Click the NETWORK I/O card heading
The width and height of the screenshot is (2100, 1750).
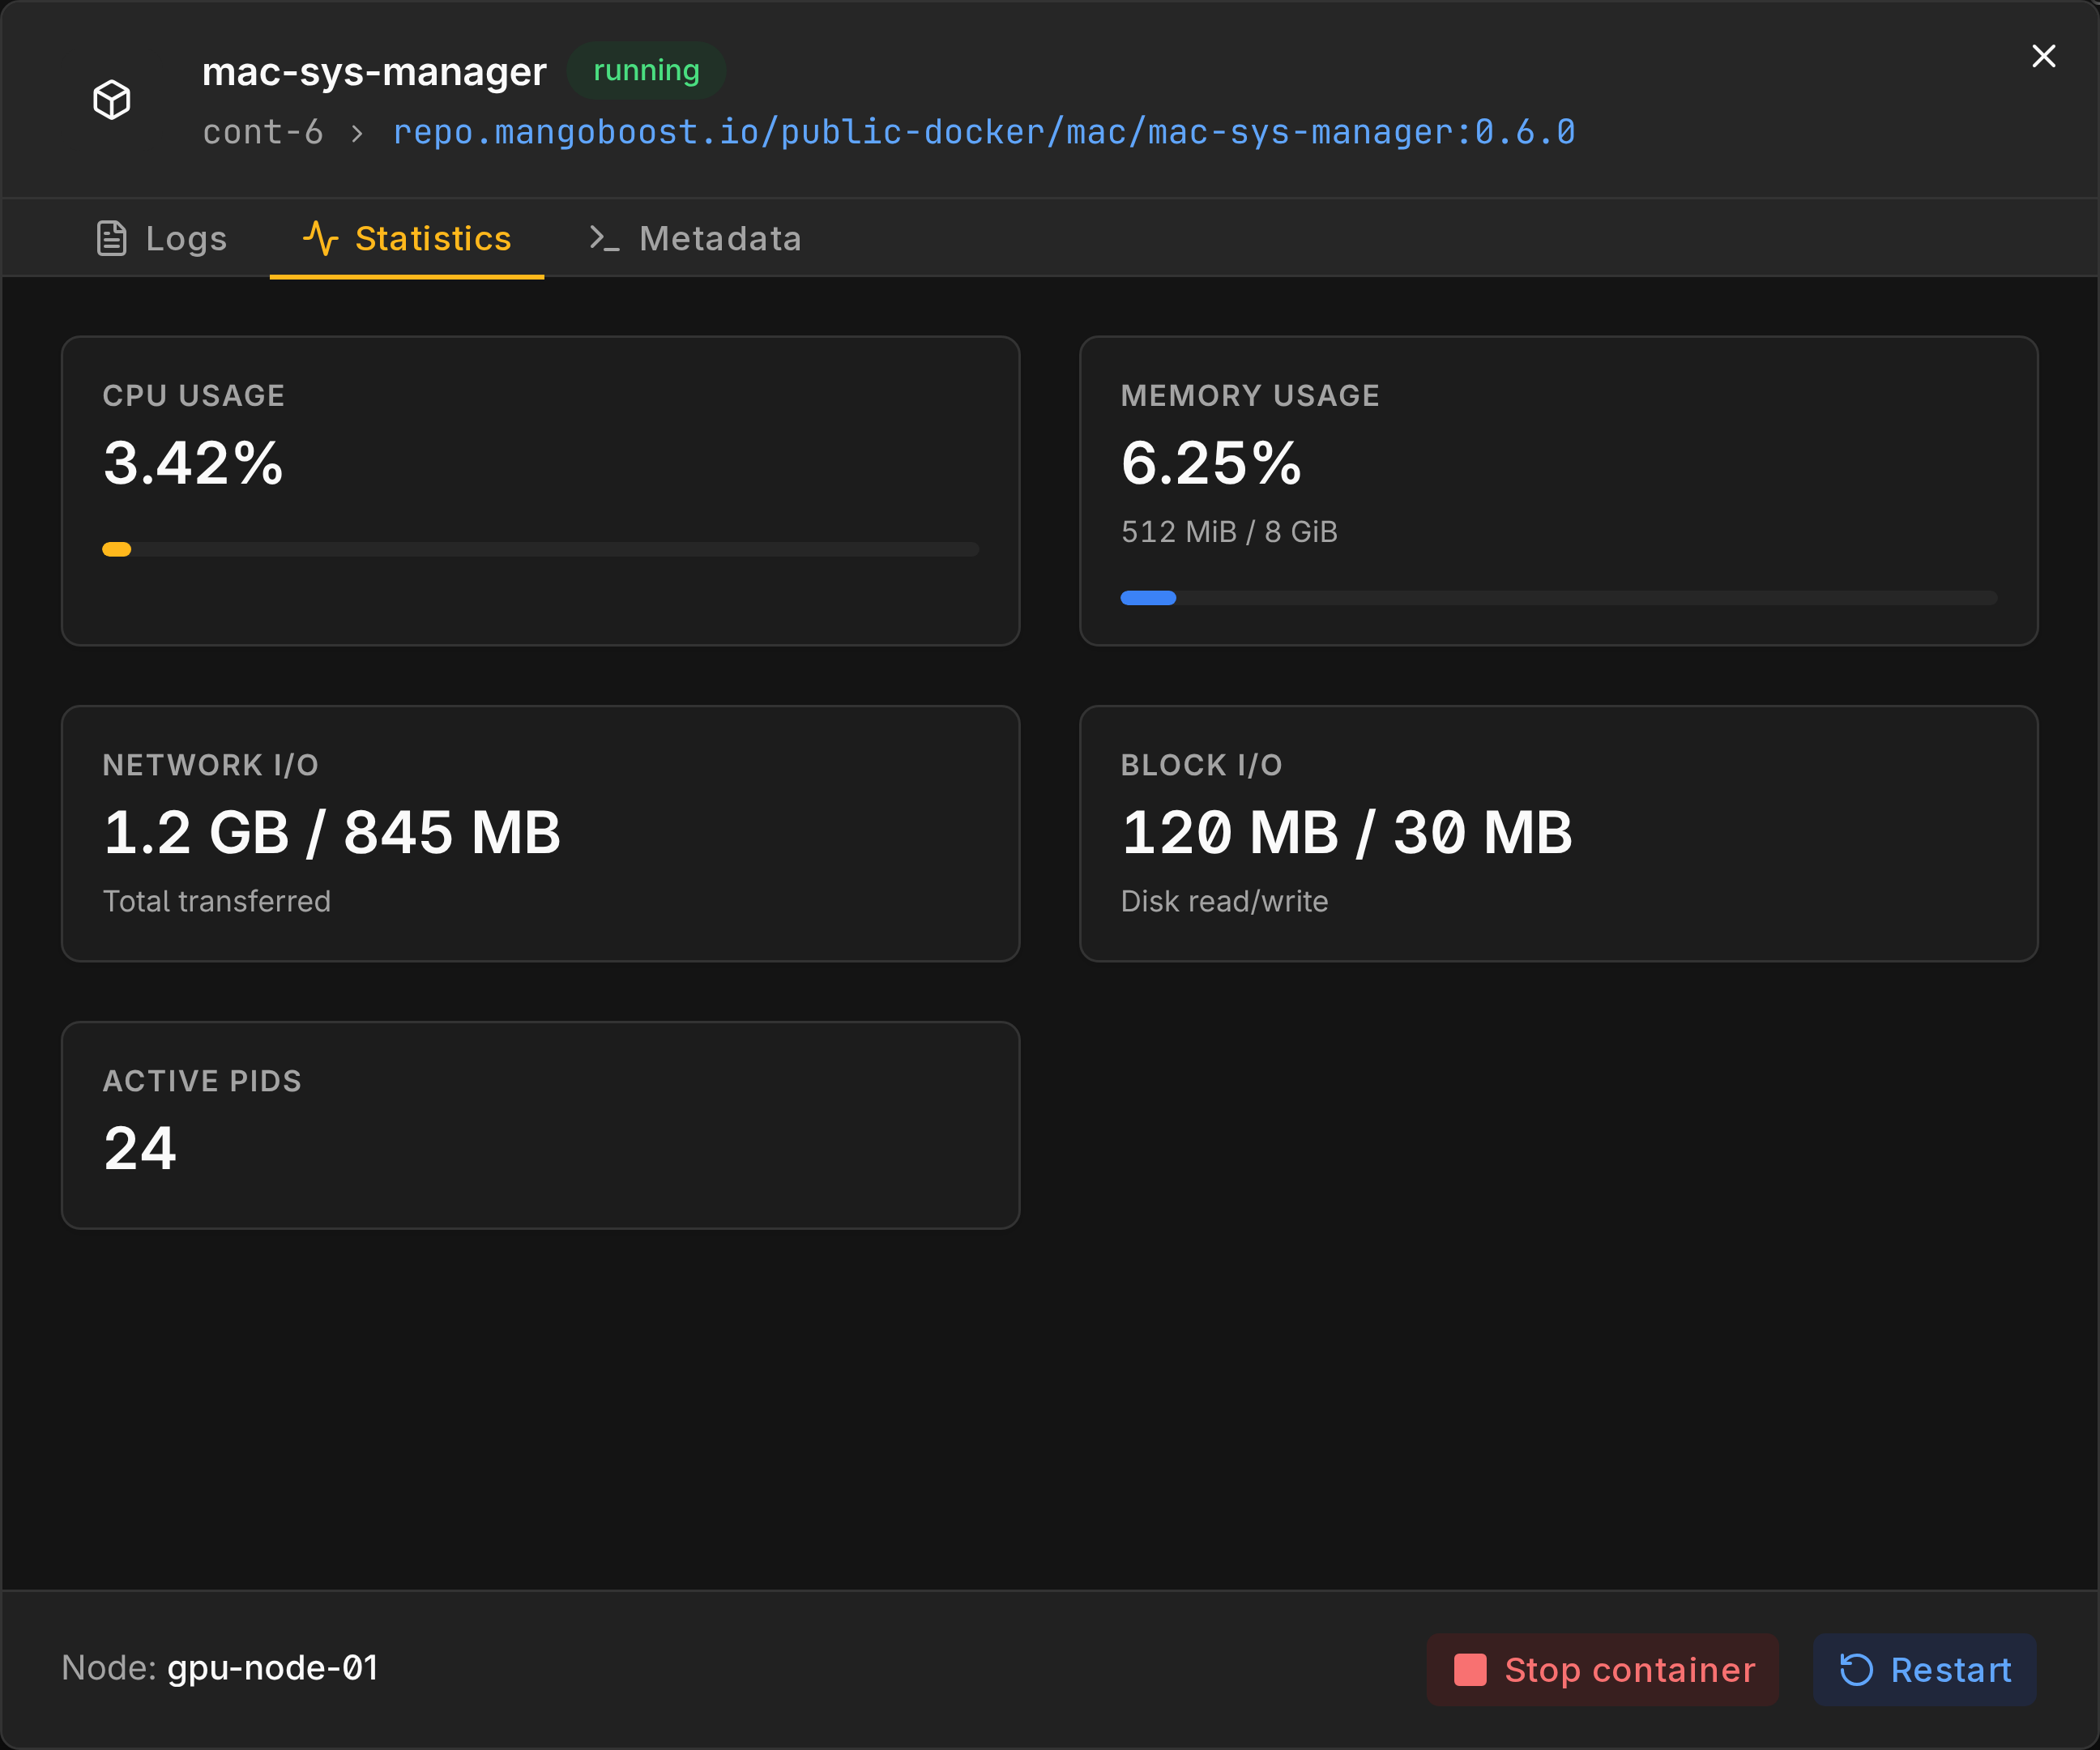211,766
